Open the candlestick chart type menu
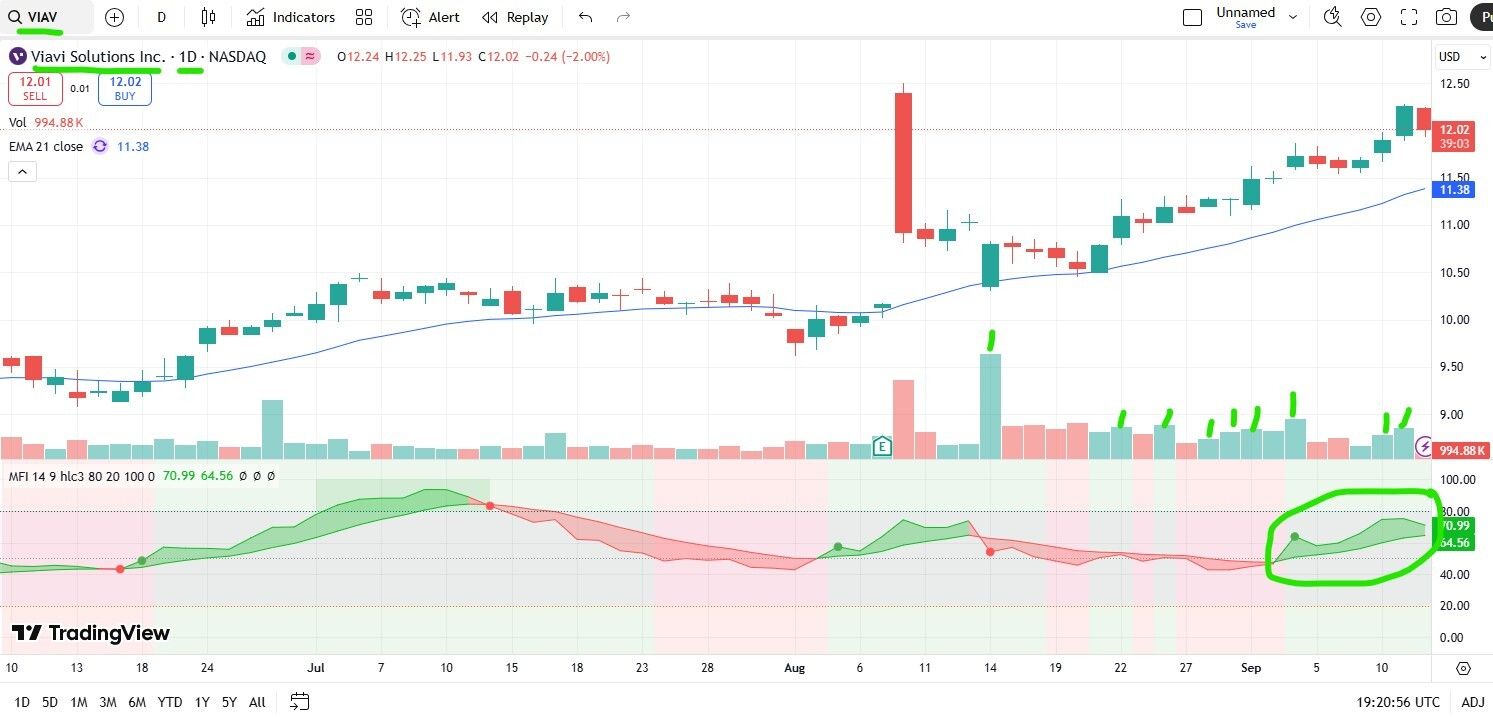This screenshot has width=1493, height=717. [208, 17]
